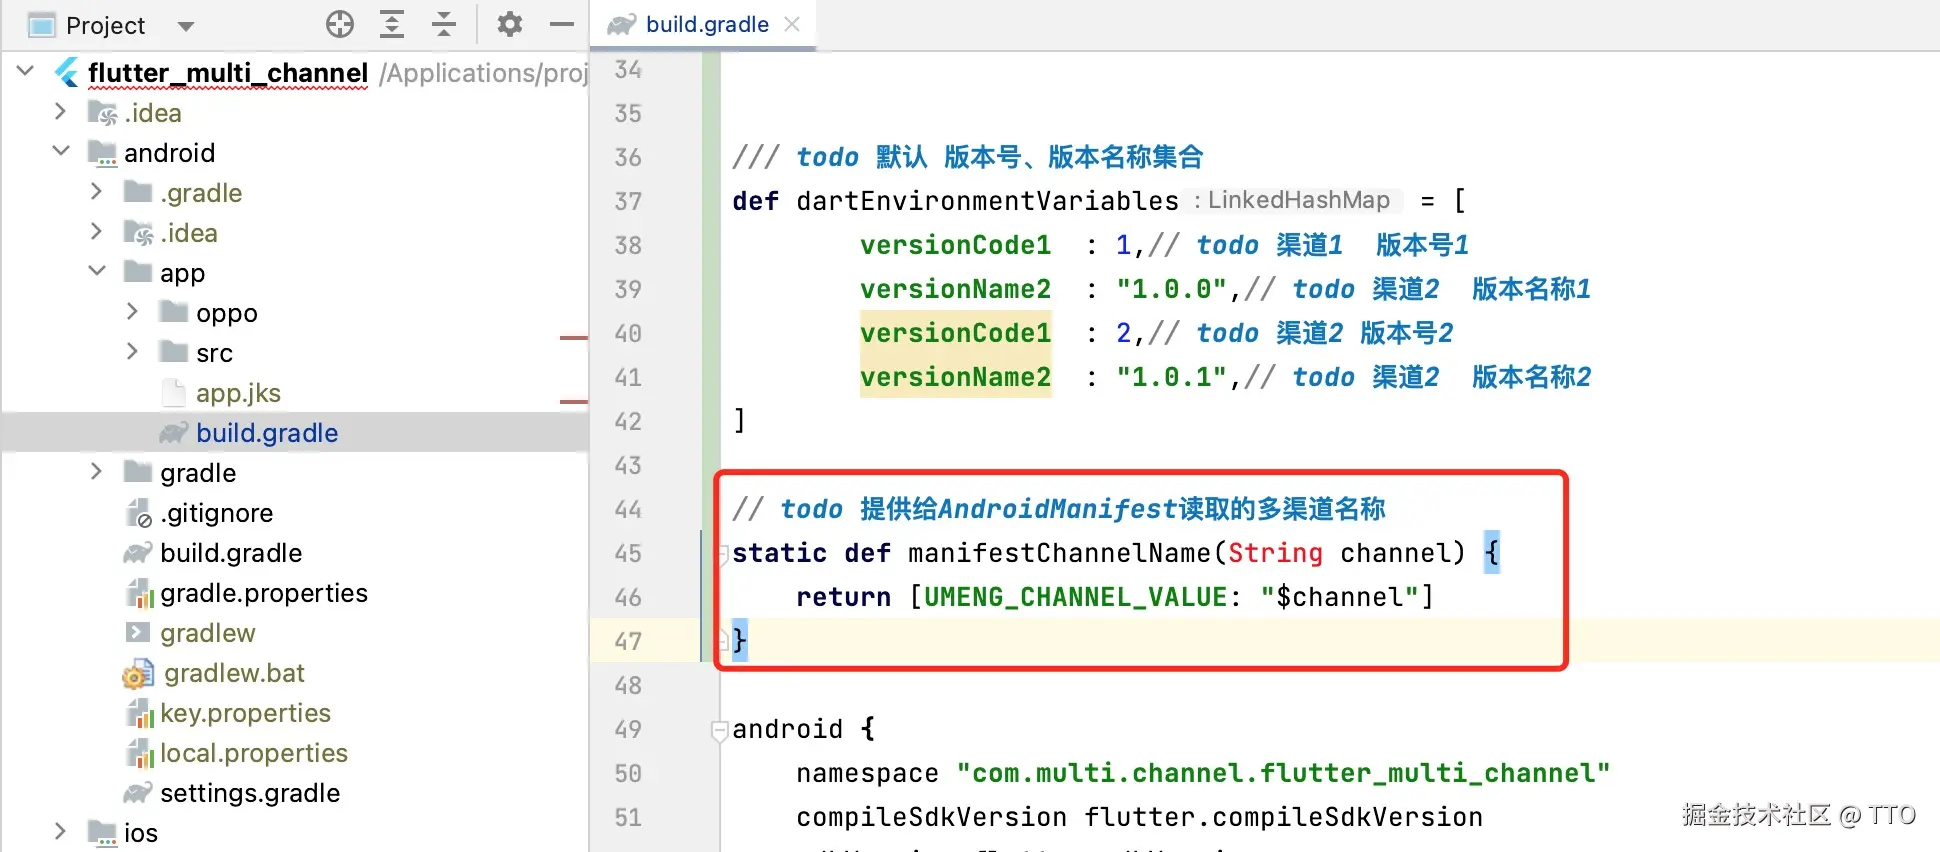The width and height of the screenshot is (1940, 852).
Task: Open the .gitignore file
Action: 216,513
